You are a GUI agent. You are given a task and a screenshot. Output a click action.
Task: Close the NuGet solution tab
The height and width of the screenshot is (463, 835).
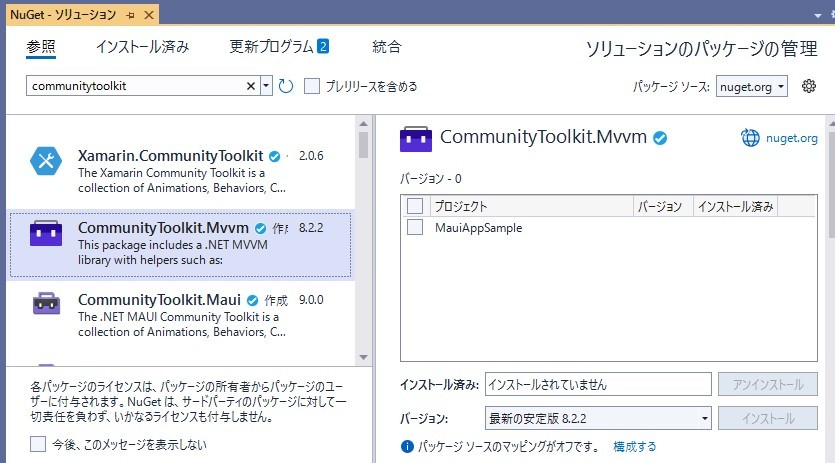(149, 15)
